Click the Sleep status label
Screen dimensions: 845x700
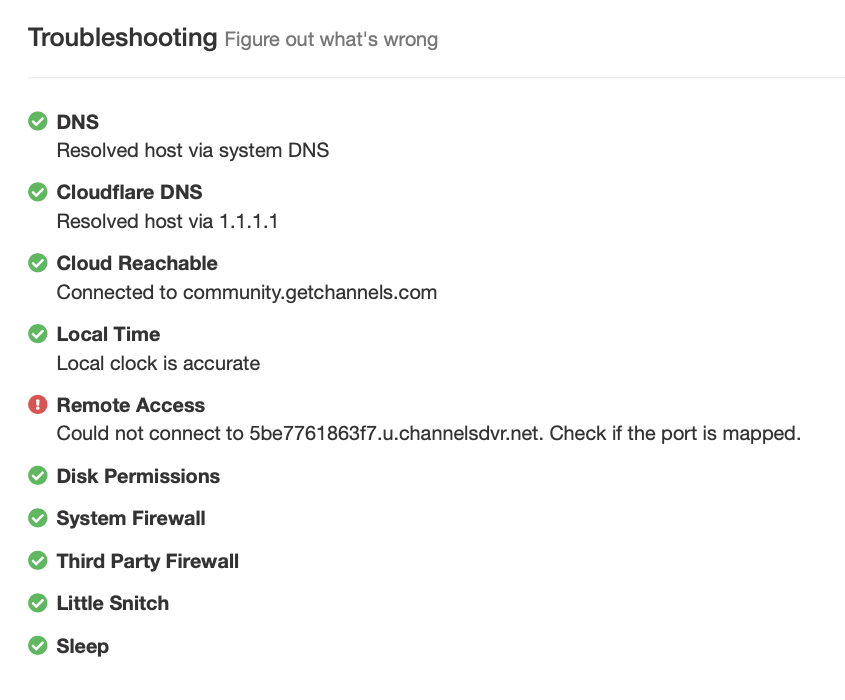82,646
